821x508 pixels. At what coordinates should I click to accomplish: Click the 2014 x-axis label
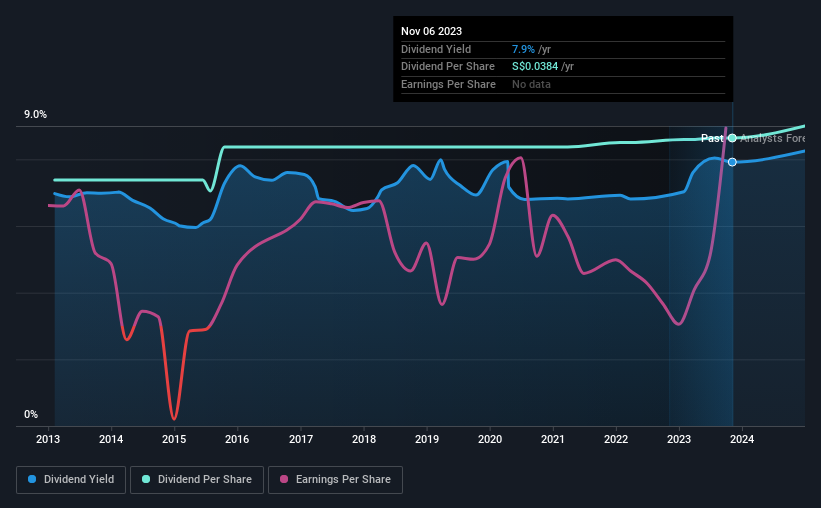point(111,439)
